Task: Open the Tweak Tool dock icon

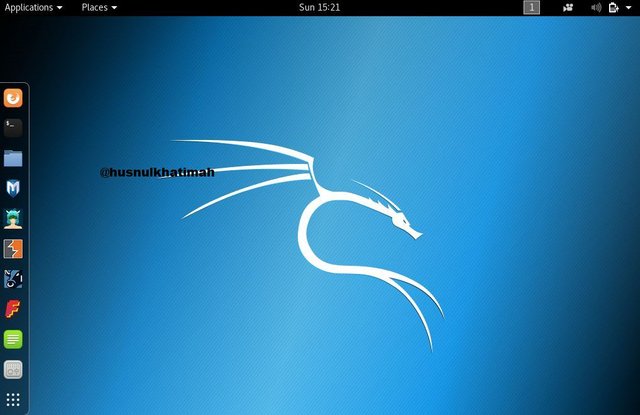Action: tap(13, 370)
